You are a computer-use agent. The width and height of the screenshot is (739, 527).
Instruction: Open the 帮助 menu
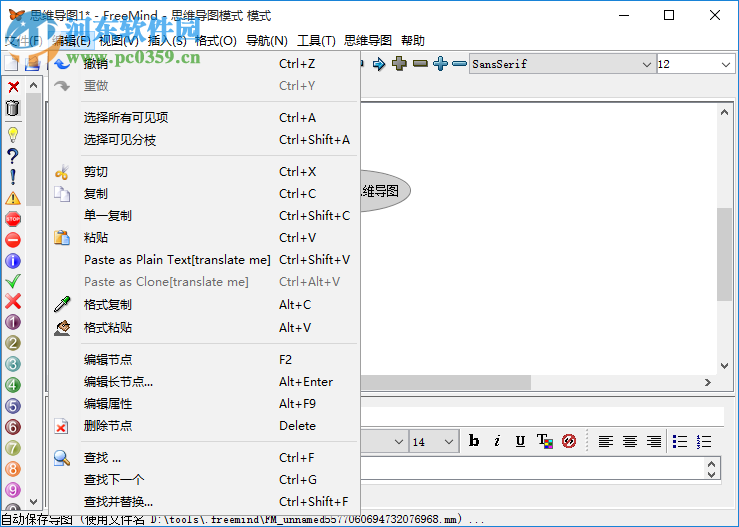click(413, 41)
